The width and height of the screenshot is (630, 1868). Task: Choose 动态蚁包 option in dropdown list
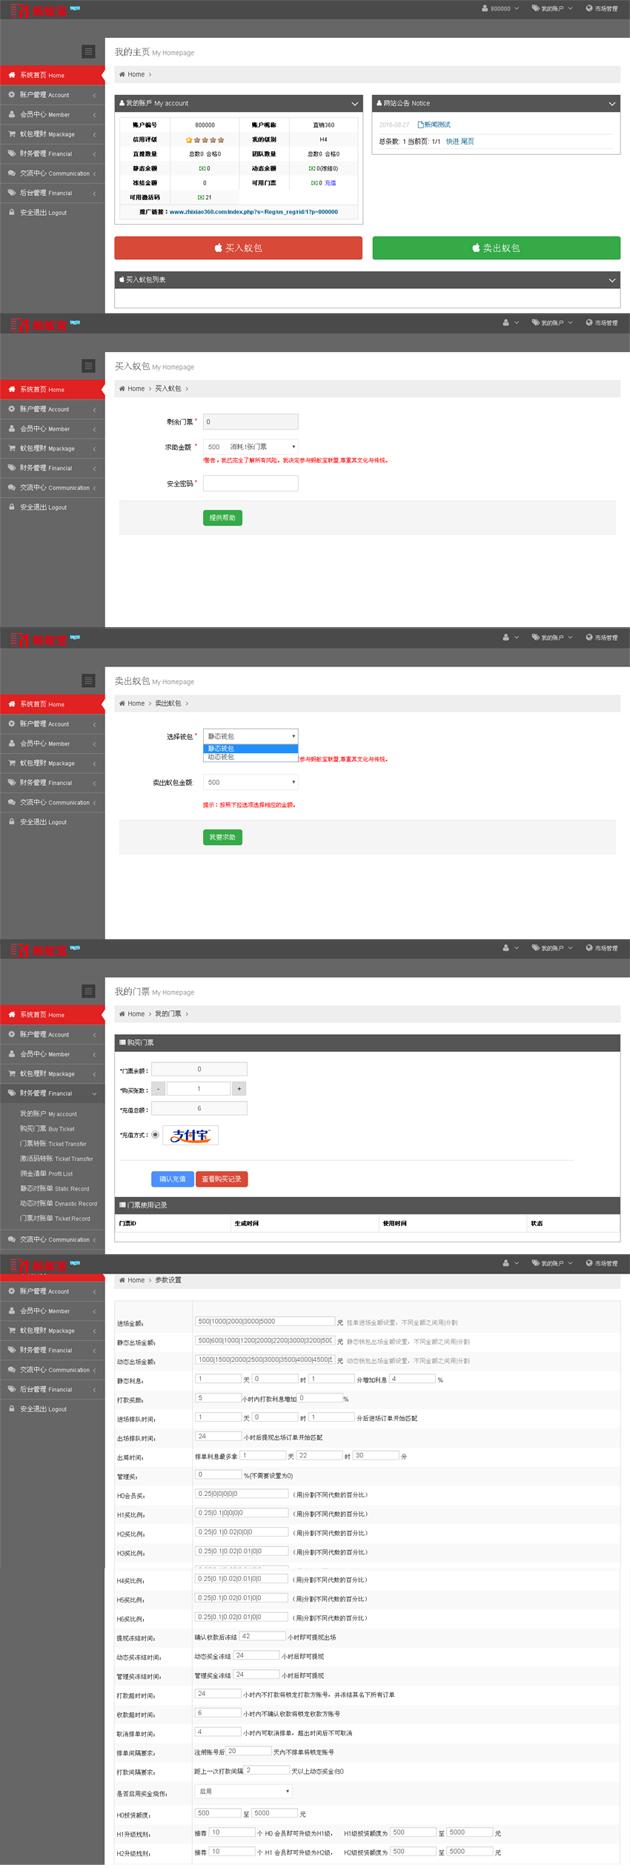(x=250, y=757)
